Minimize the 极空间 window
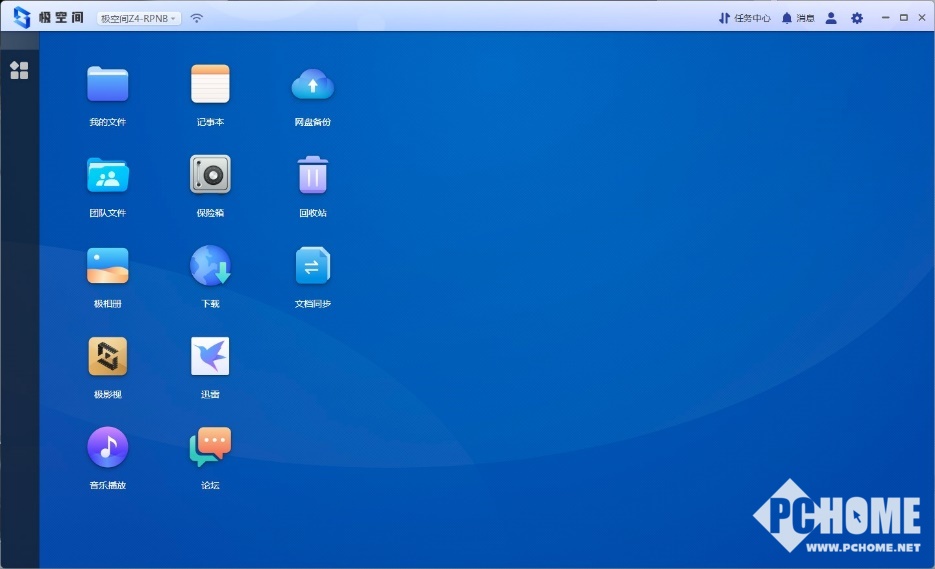Screen dimensions: 935x569 886,18
